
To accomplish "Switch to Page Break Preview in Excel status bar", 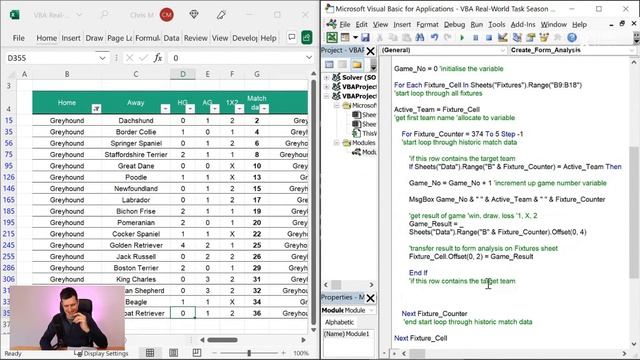I will 197,353.
